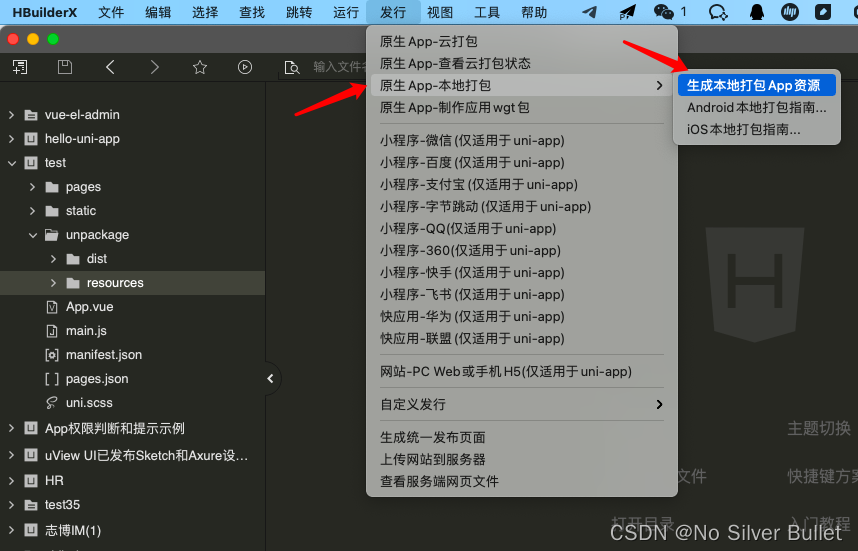Open the 自定义发行 submenu

point(521,404)
